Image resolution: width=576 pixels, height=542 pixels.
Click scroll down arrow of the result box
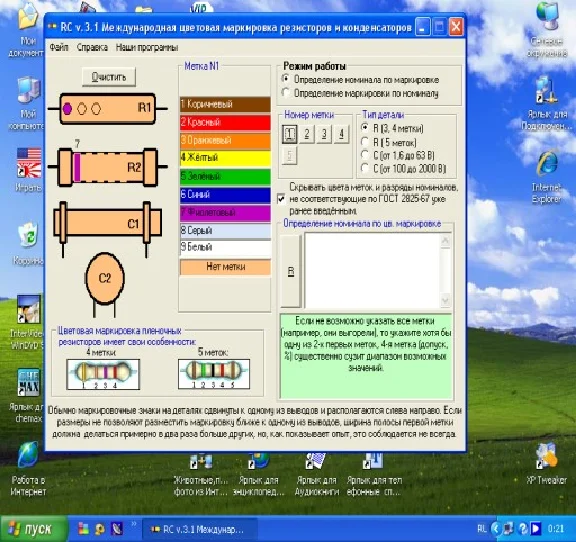click(x=445, y=301)
